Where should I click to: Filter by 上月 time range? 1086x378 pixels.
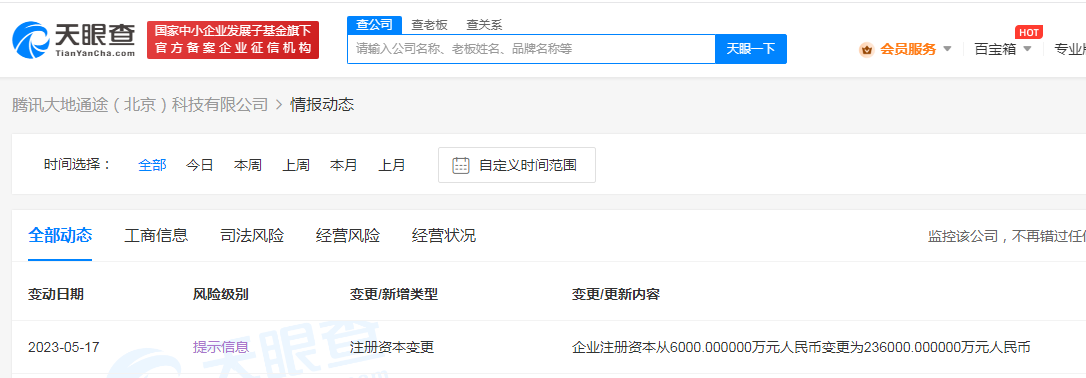pos(392,165)
